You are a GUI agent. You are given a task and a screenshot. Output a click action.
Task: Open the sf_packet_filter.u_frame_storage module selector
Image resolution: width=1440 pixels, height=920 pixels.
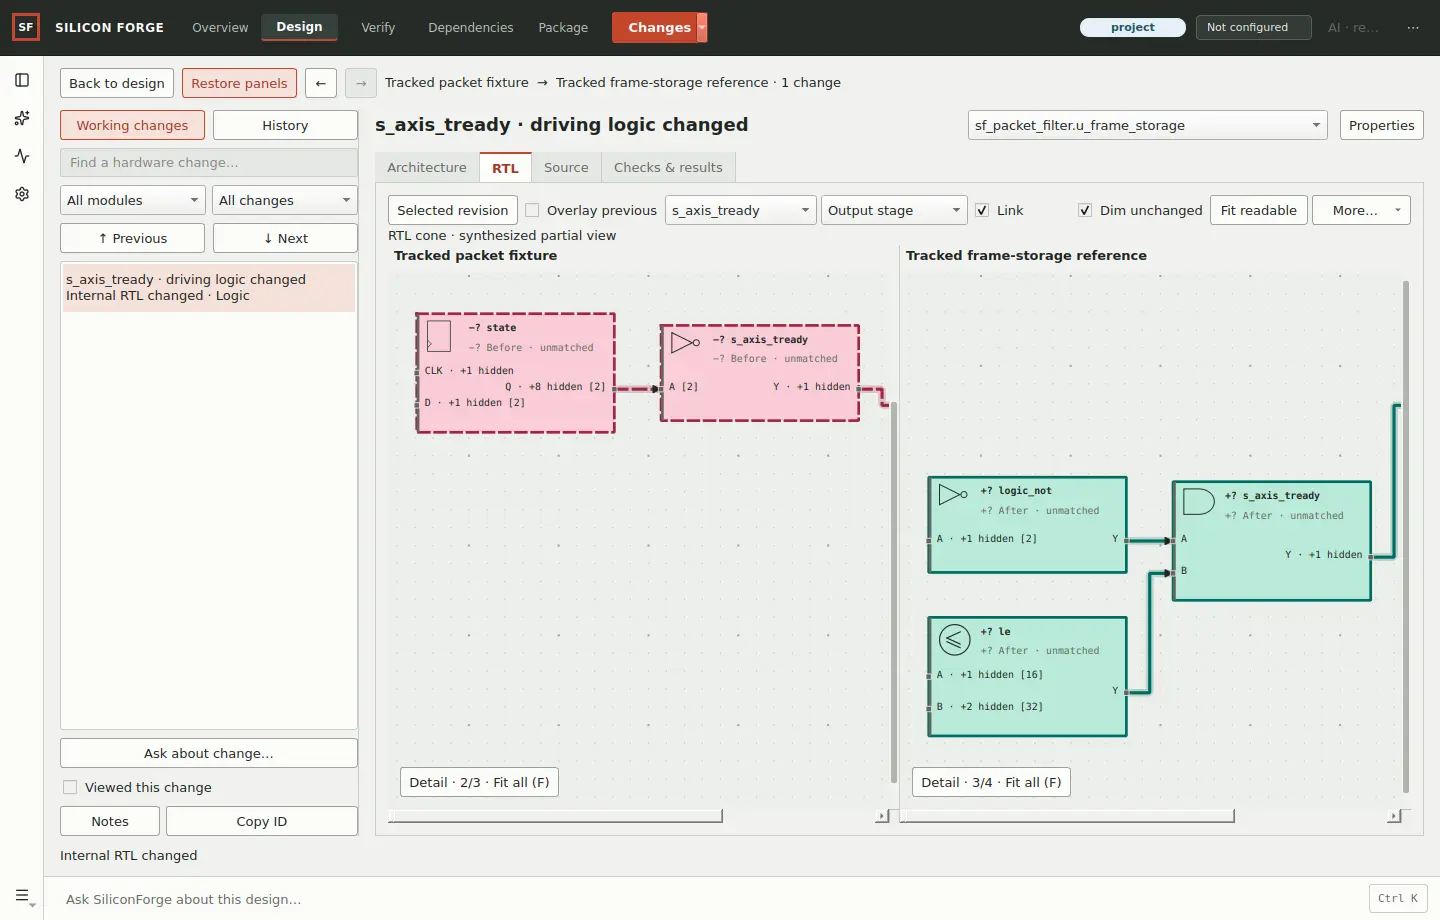point(1148,125)
